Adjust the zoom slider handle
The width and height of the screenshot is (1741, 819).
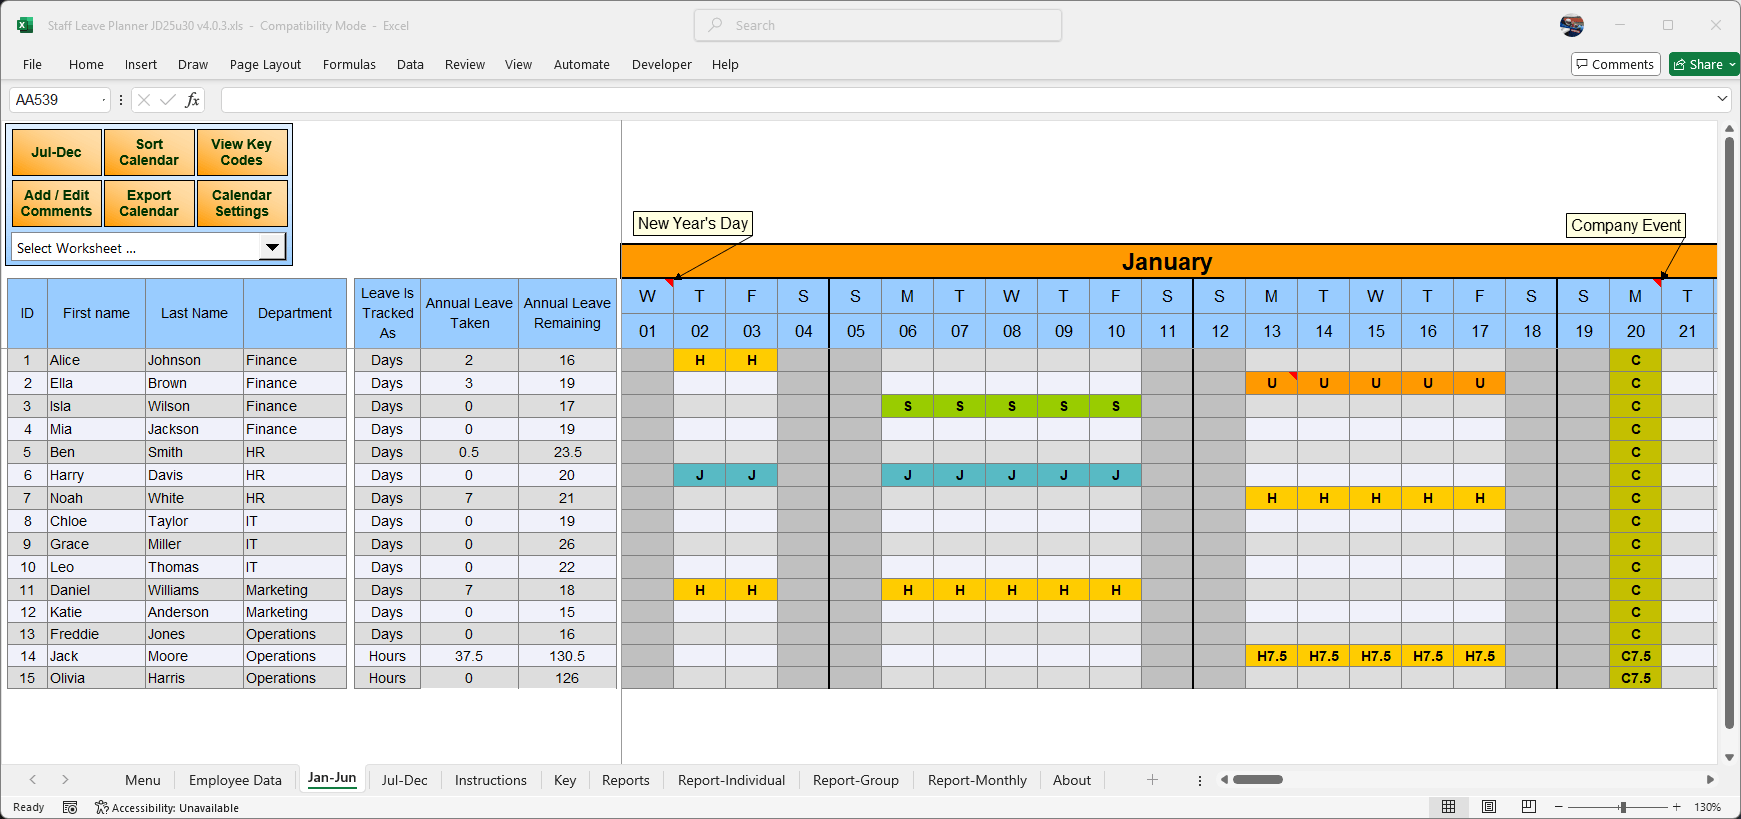coord(1623,807)
